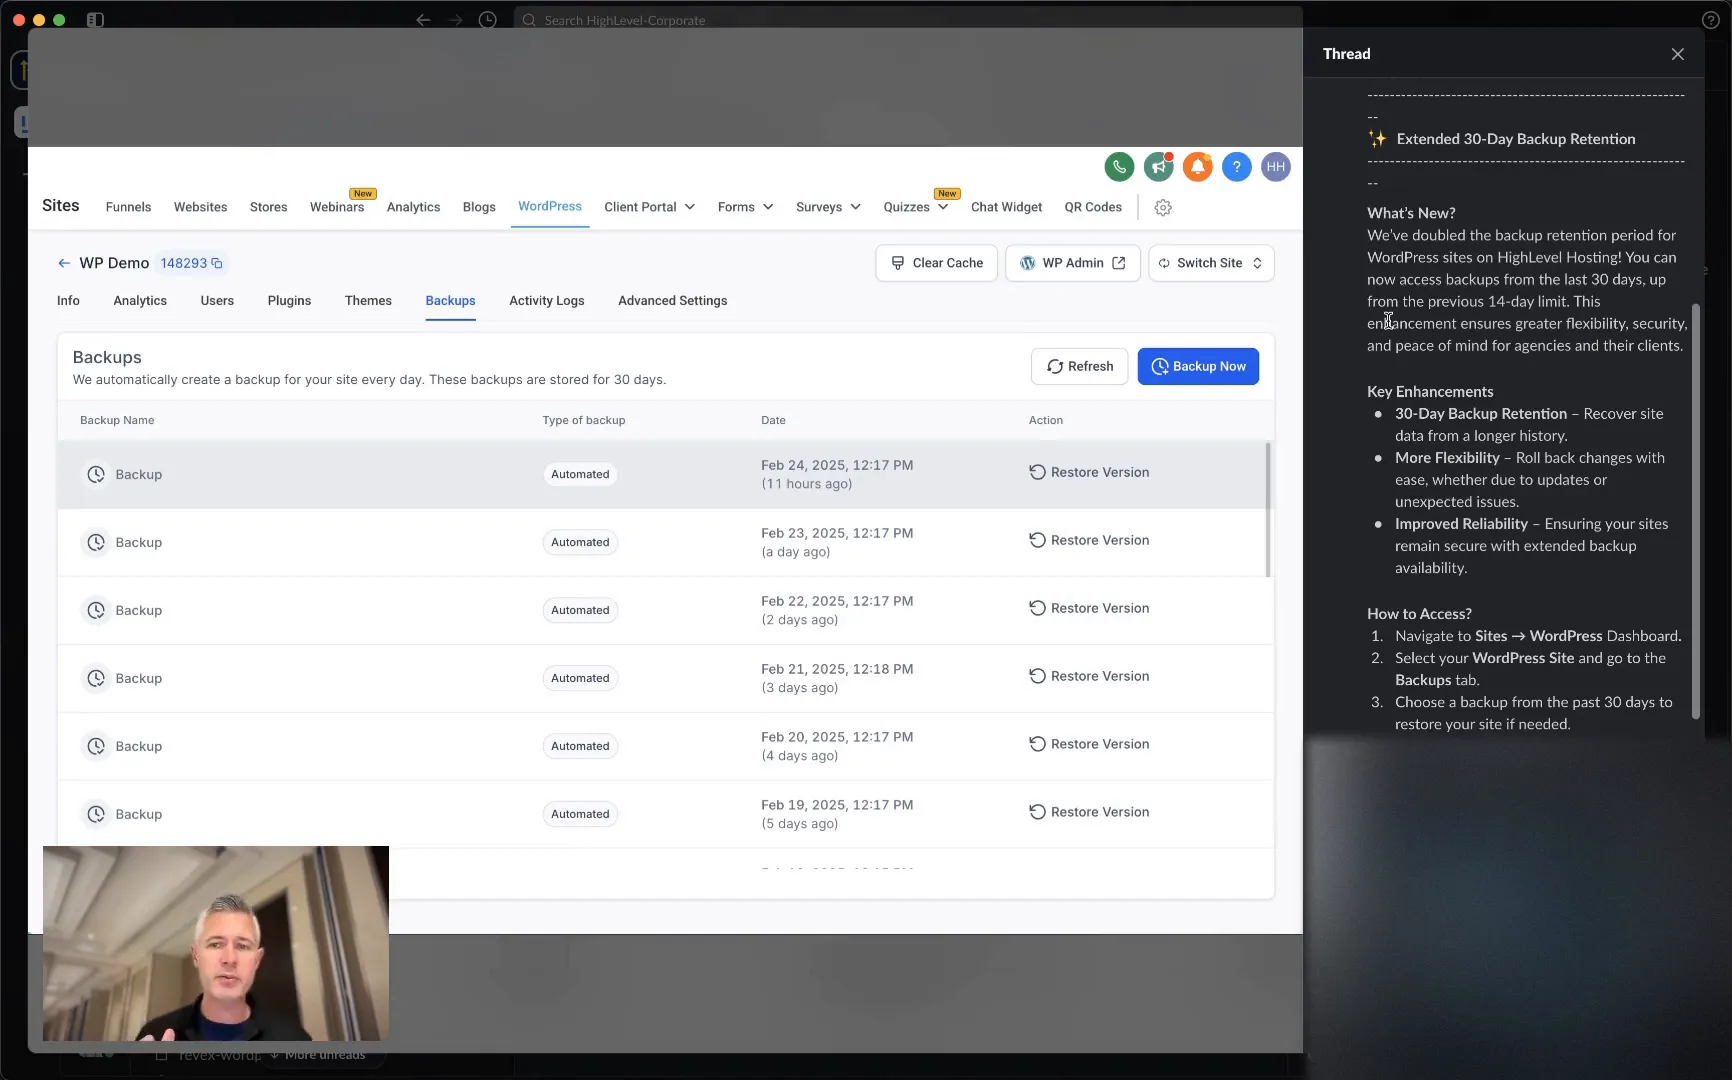Open the Blogs section
This screenshot has width=1732, height=1080.
479,207
